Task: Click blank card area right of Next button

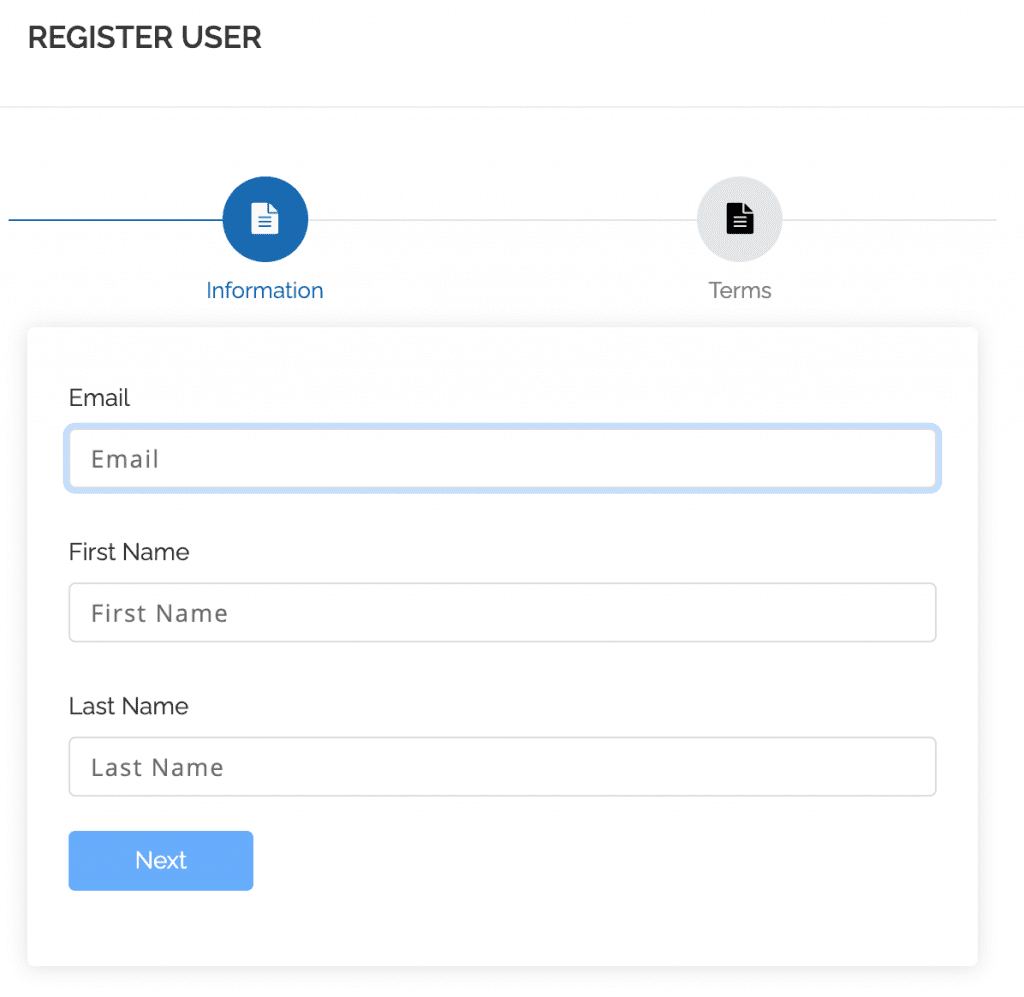Action: 600,861
